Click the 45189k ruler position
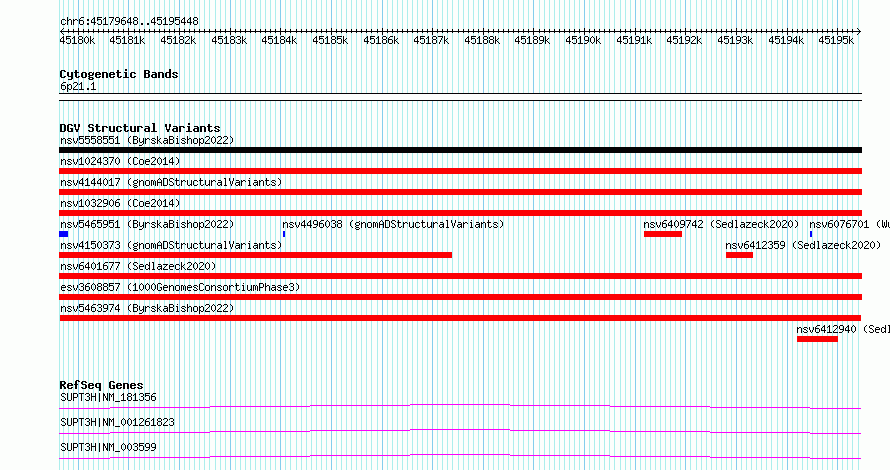 tap(532, 40)
